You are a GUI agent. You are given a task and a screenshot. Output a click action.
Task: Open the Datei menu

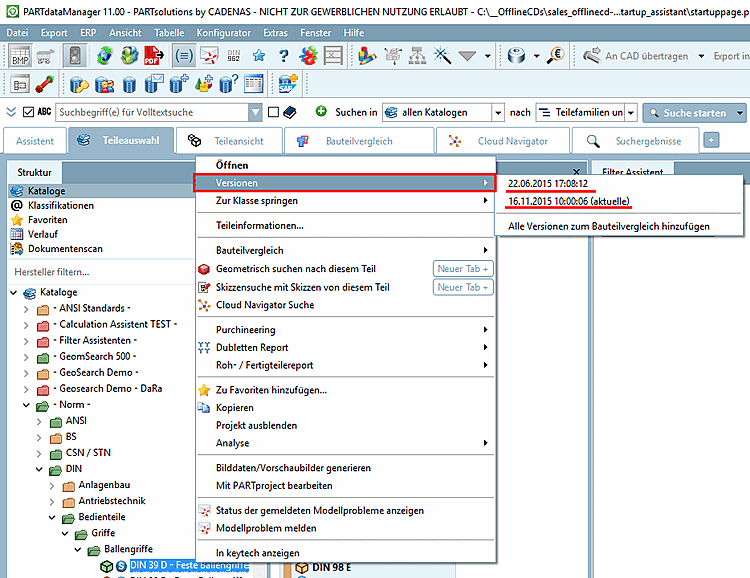pyautogui.click(x=17, y=33)
